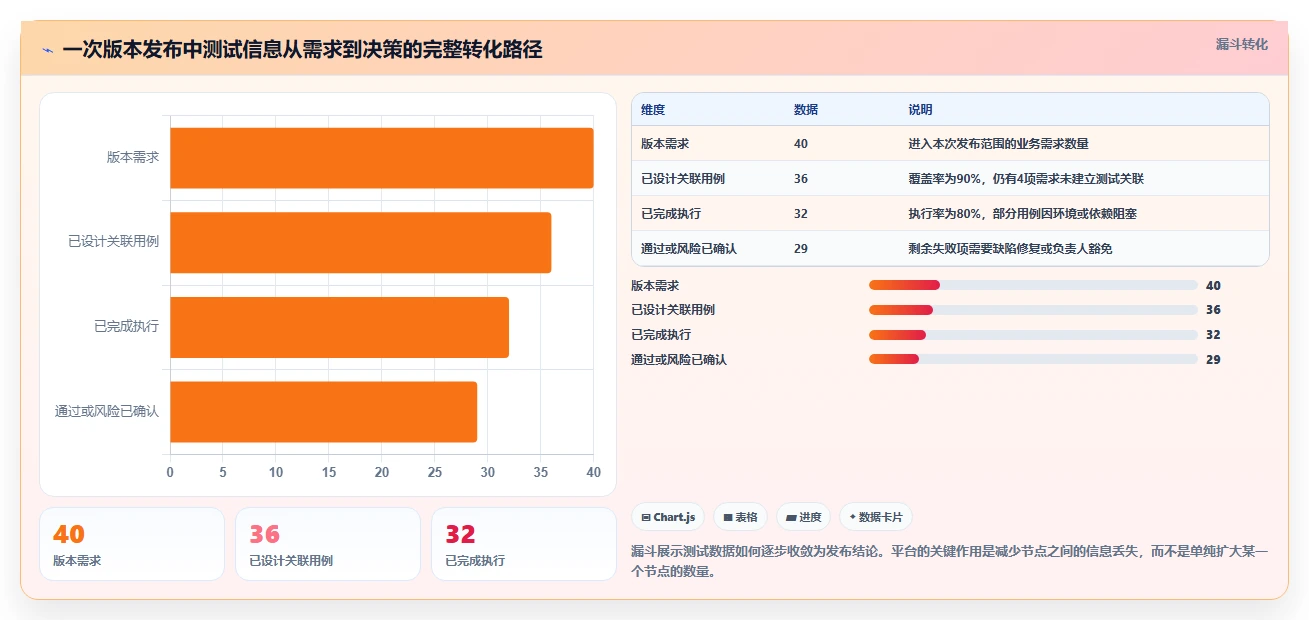Click the x-axis tick label 20
Image resolution: width=1309 pixels, height=620 pixels.
tap(382, 472)
